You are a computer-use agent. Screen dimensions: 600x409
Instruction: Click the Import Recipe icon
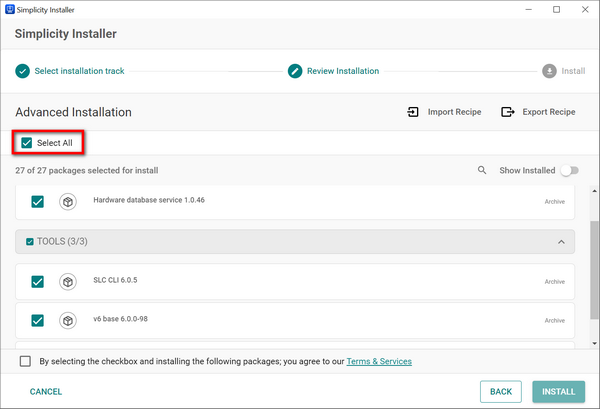click(413, 112)
